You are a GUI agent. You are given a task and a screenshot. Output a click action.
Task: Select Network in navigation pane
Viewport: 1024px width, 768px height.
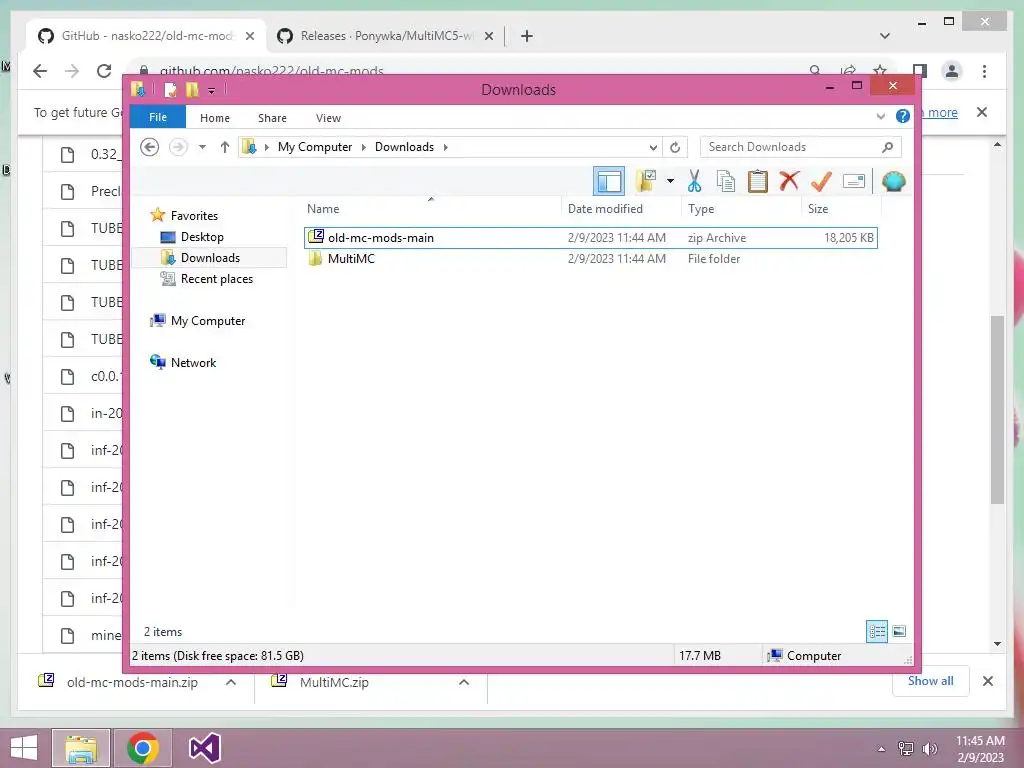click(193, 362)
